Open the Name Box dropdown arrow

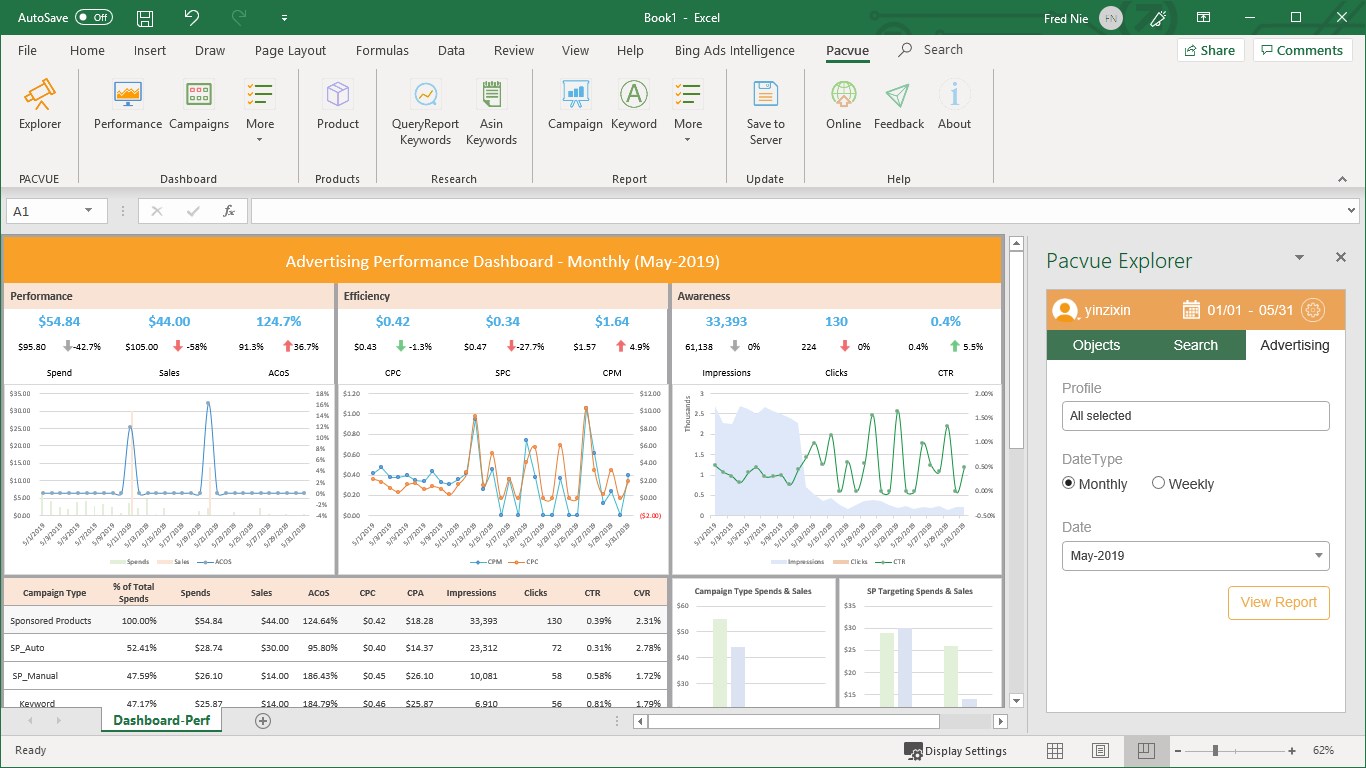click(x=89, y=211)
